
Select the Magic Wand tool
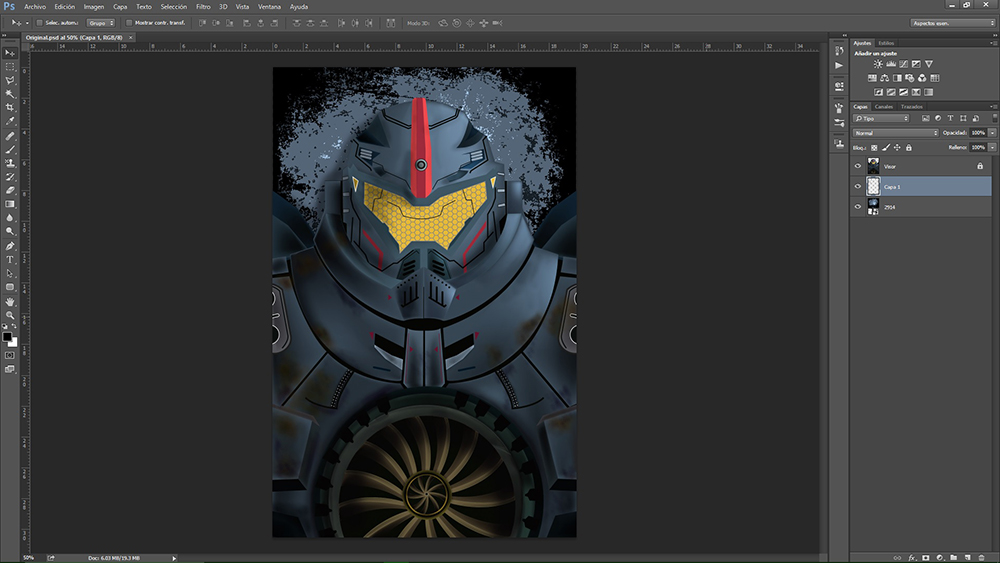click(10, 94)
